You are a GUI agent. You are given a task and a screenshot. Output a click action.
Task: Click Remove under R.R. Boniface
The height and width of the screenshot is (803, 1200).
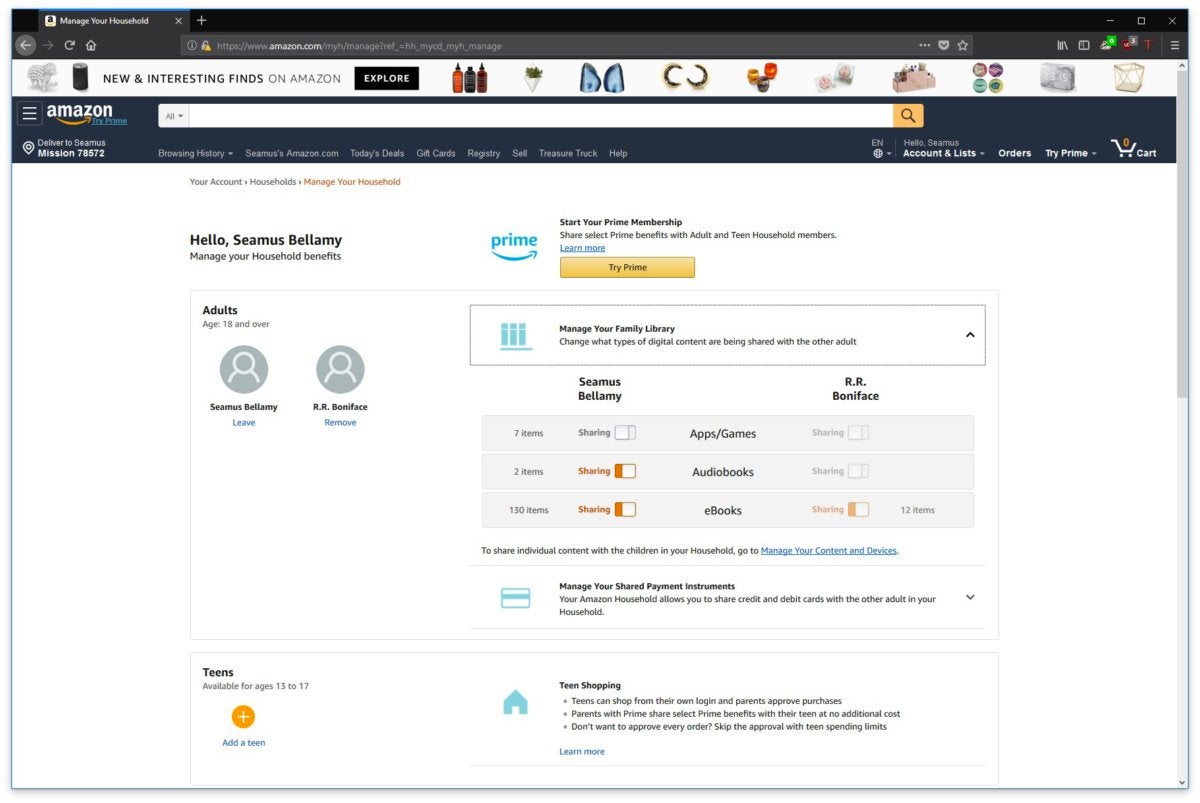[x=340, y=422]
